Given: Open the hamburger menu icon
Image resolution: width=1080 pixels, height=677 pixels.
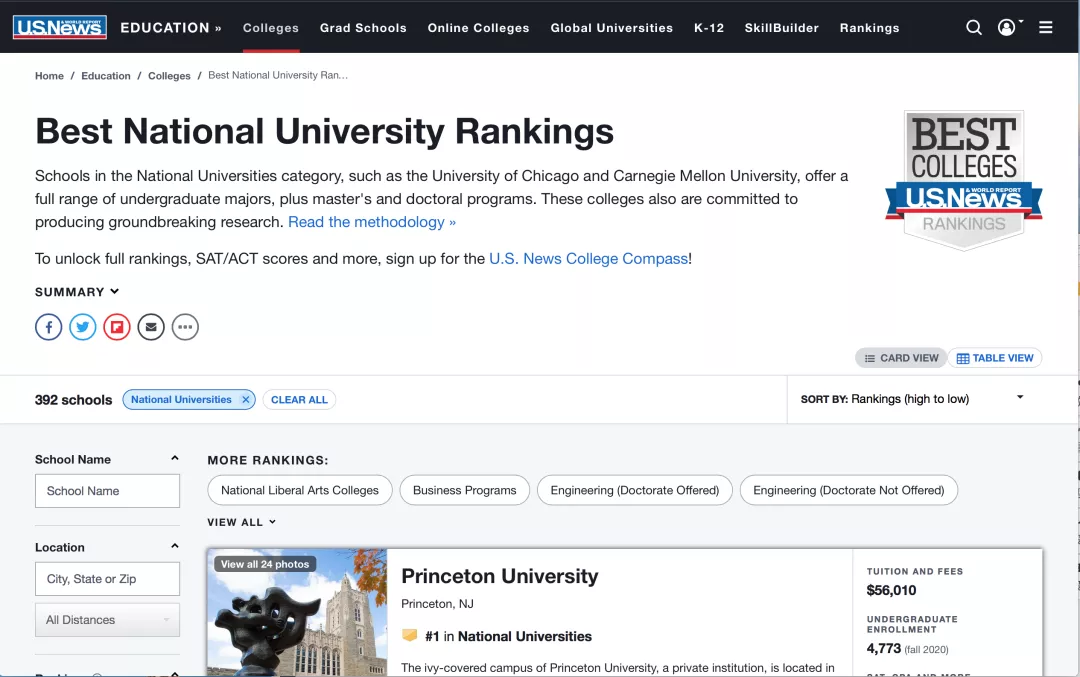Looking at the screenshot, I should click(x=1046, y=28).
